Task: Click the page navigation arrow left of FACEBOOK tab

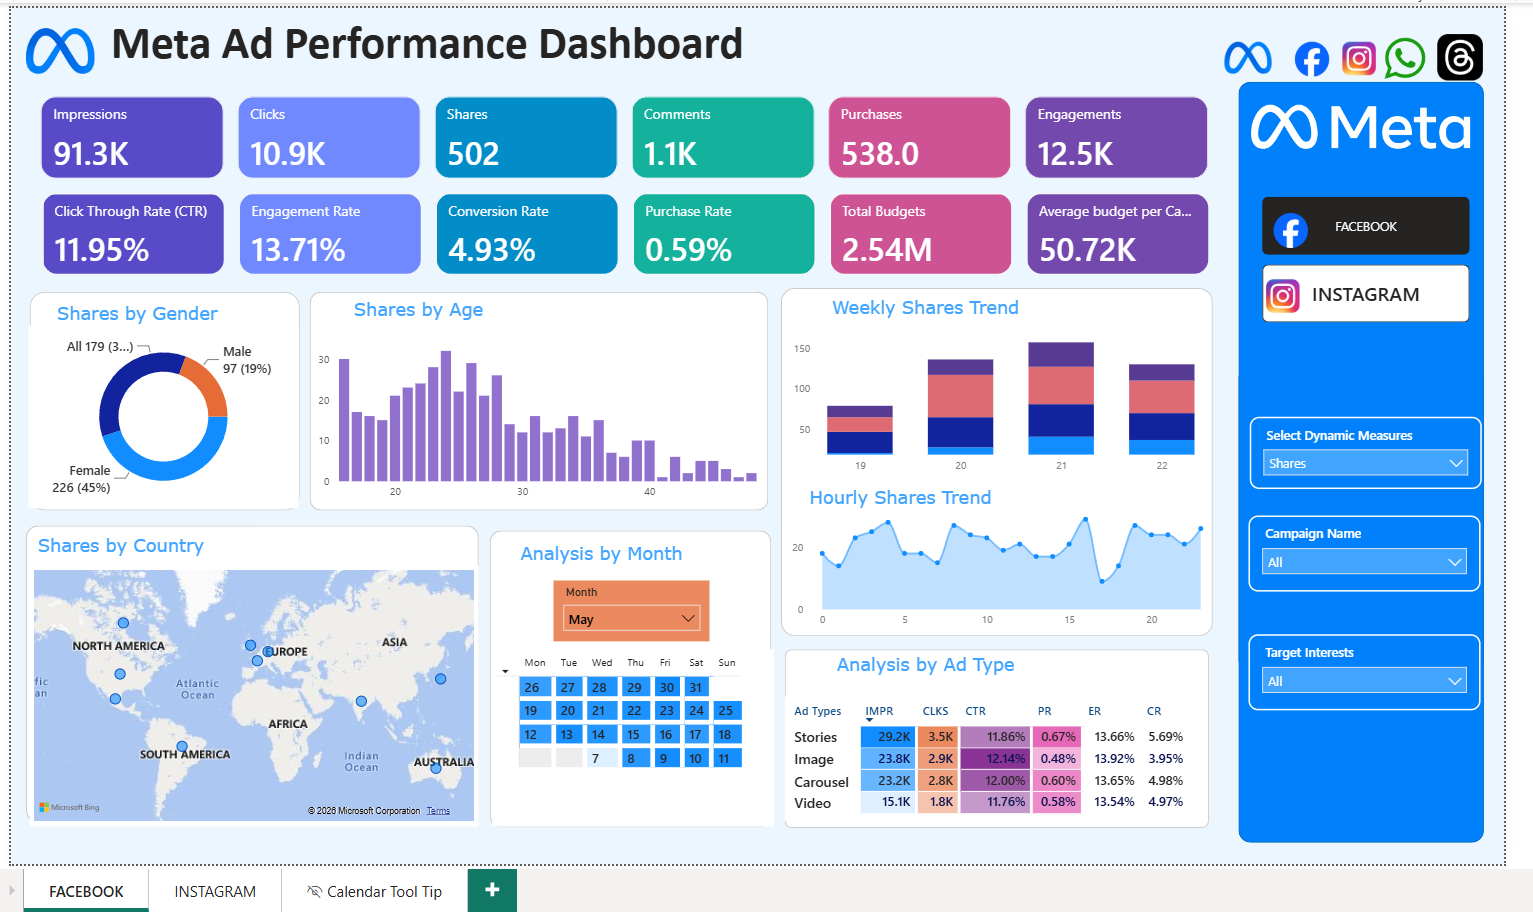Action: (12, 890)
